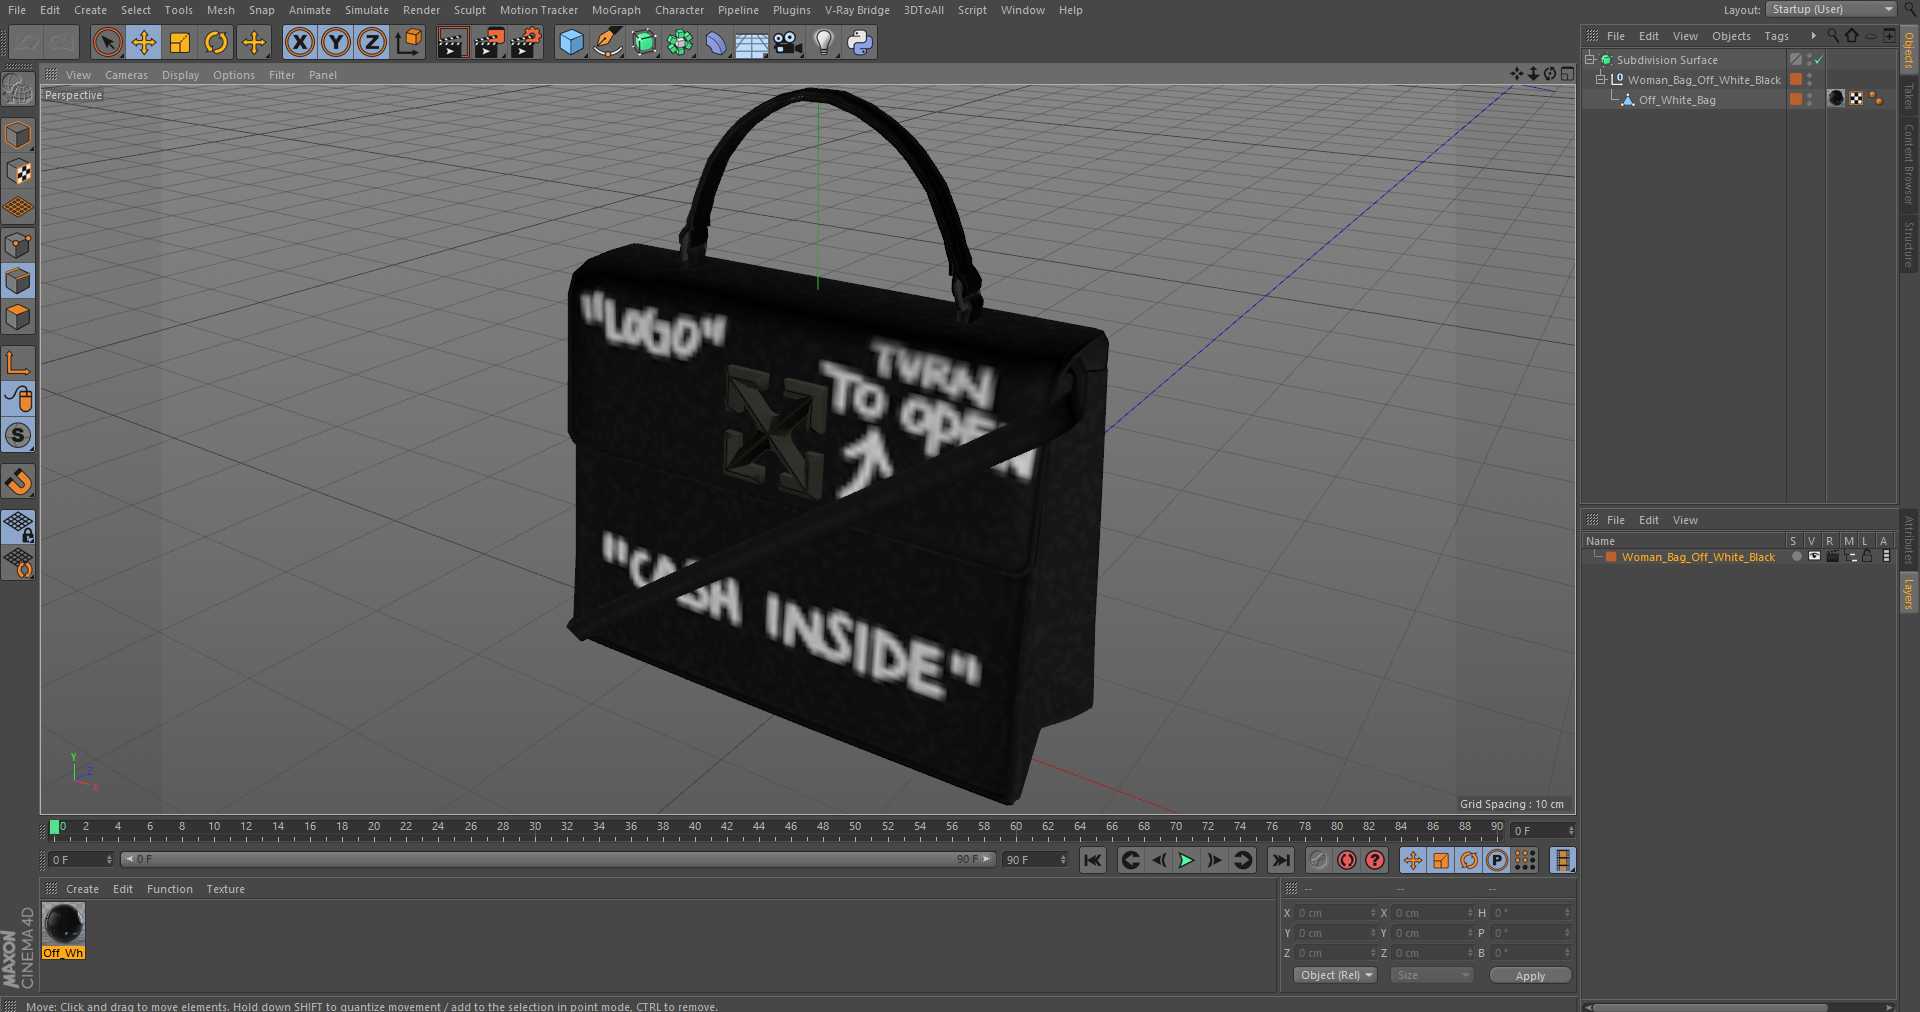Add a Cube primitive object
Image resolution: width=1920 pixels, height=1012 pixels.
[x=571, y=42]
